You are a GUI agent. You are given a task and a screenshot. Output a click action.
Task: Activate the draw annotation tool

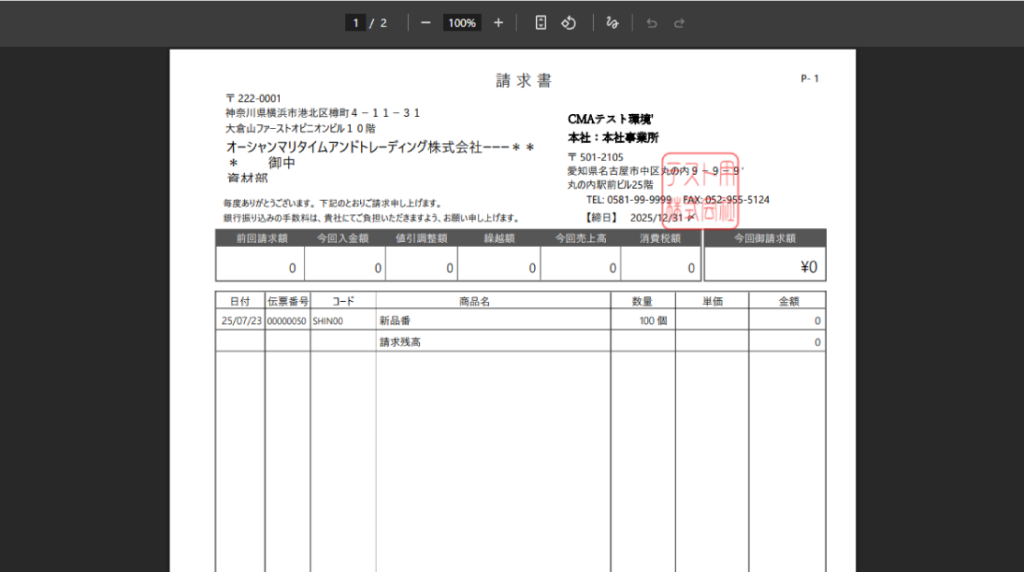click(612, 23)
